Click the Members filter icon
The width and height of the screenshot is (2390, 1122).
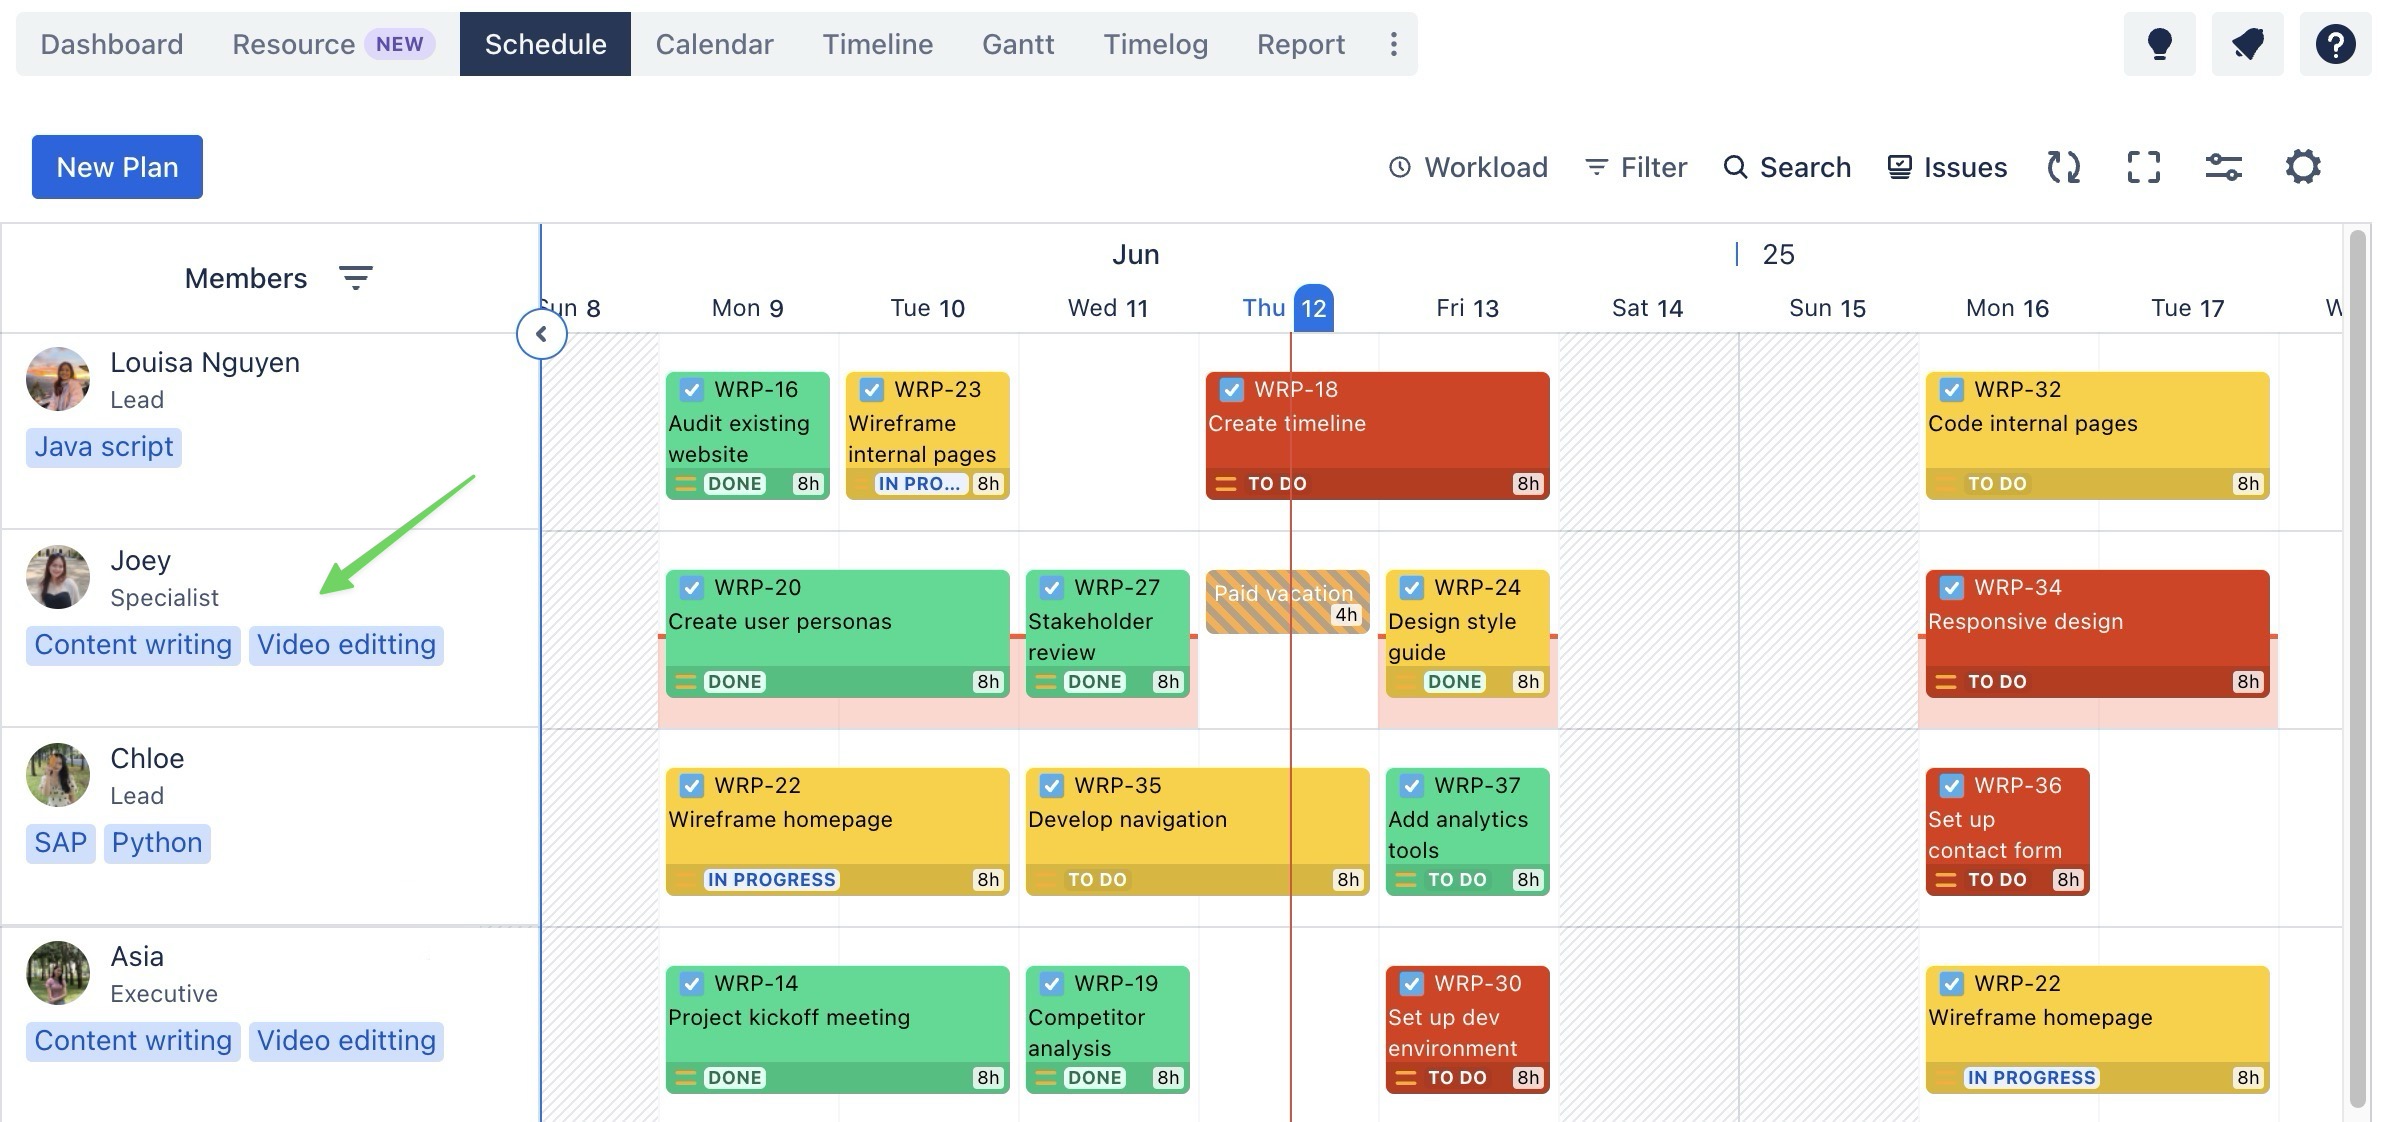tap(355, 278)
